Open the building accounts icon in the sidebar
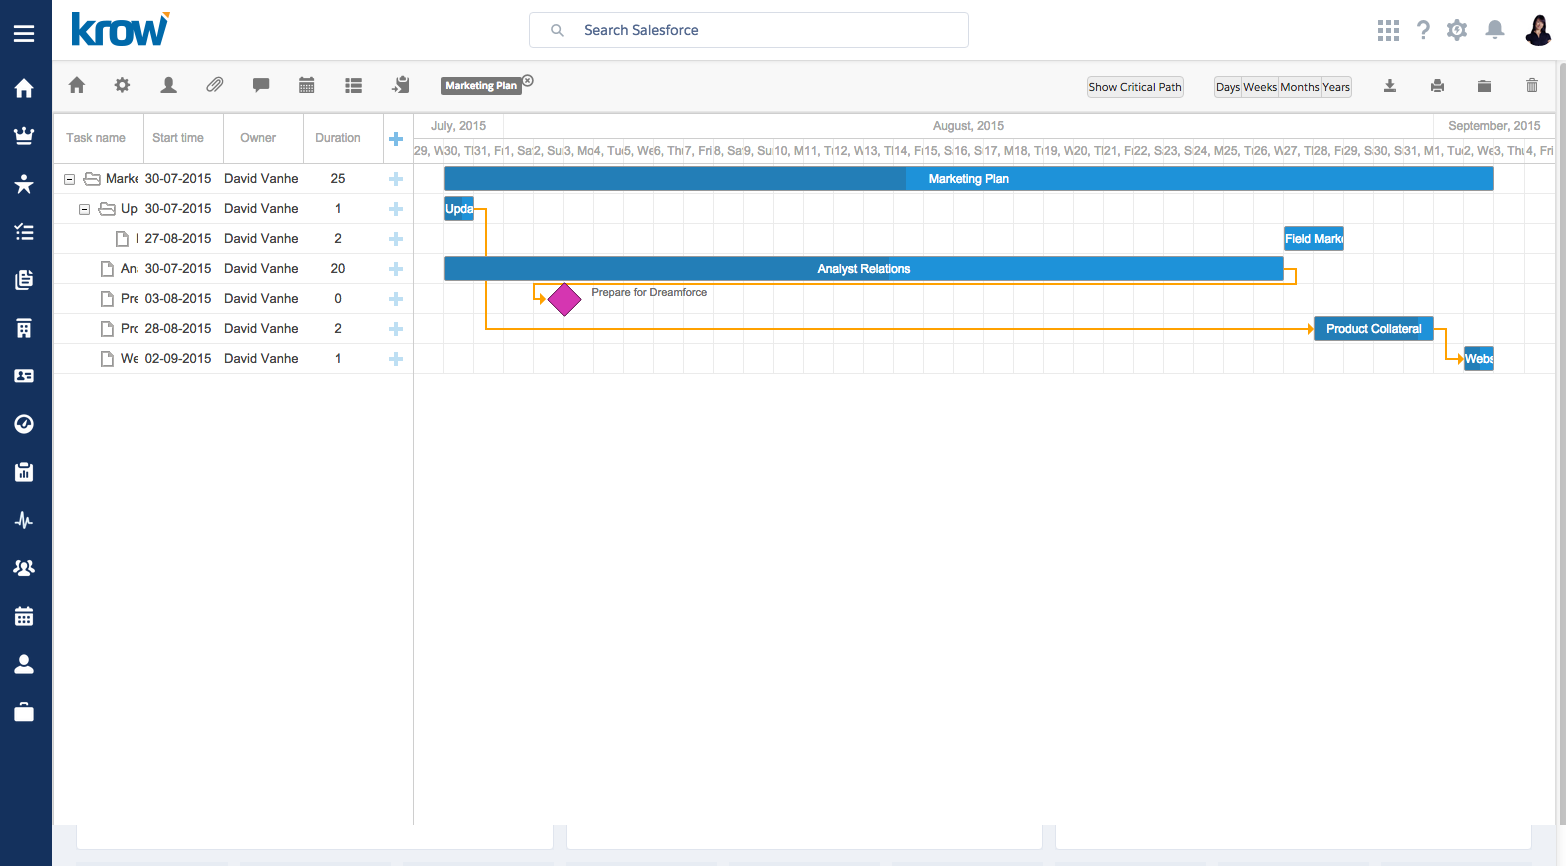The height and width of the screenshot is (866, 1566). click(x=24, y=328)
